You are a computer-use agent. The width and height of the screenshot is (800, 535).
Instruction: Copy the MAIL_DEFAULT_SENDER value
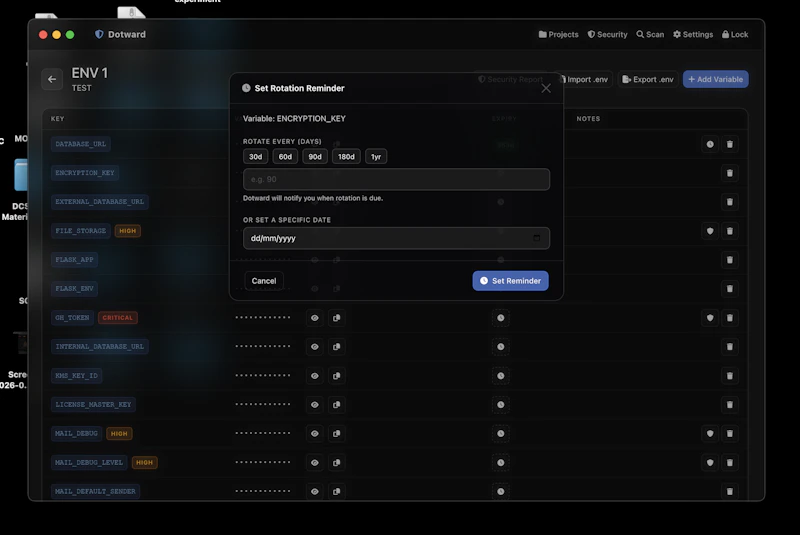(337, 492)
